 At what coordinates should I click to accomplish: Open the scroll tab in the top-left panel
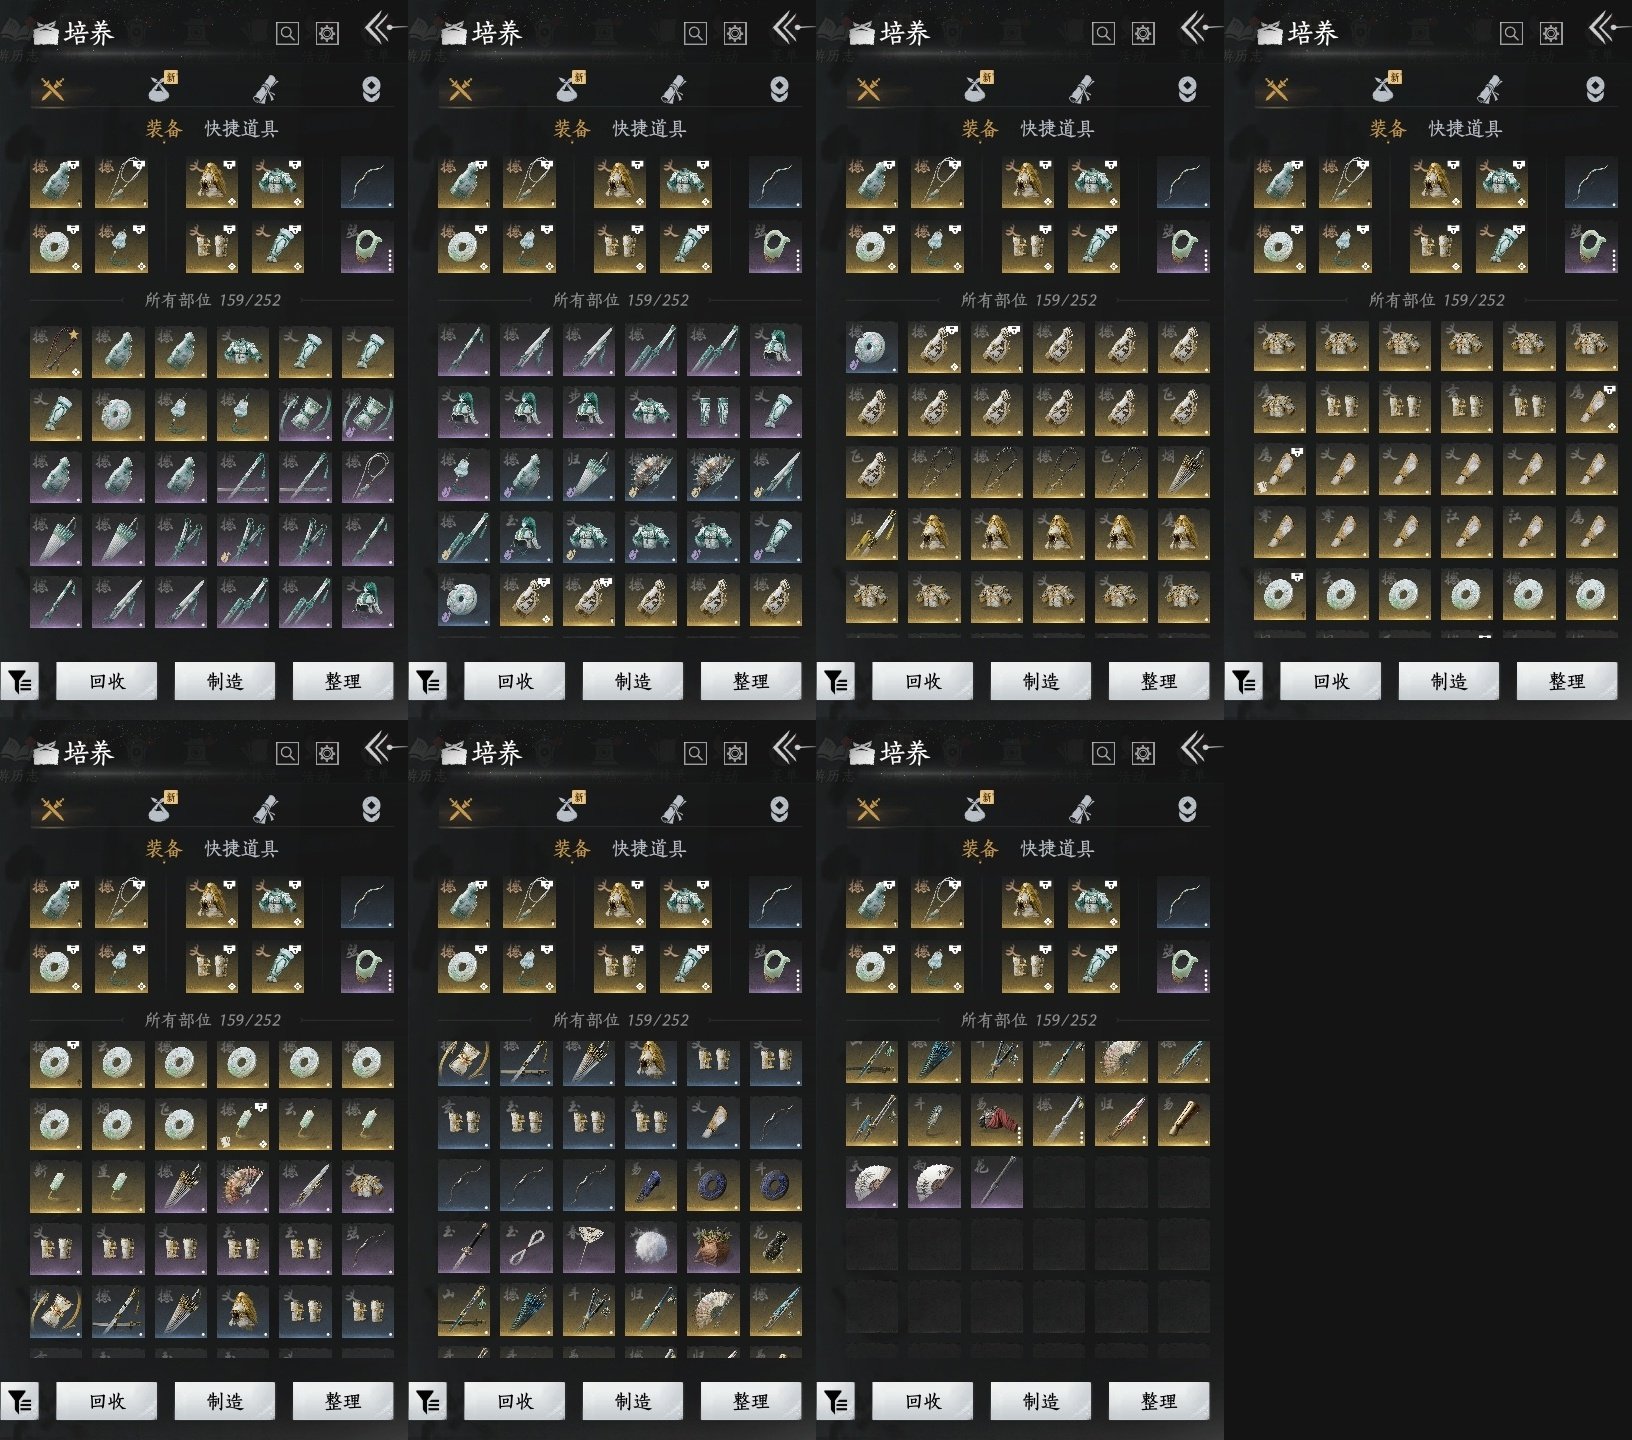point(265,90)
